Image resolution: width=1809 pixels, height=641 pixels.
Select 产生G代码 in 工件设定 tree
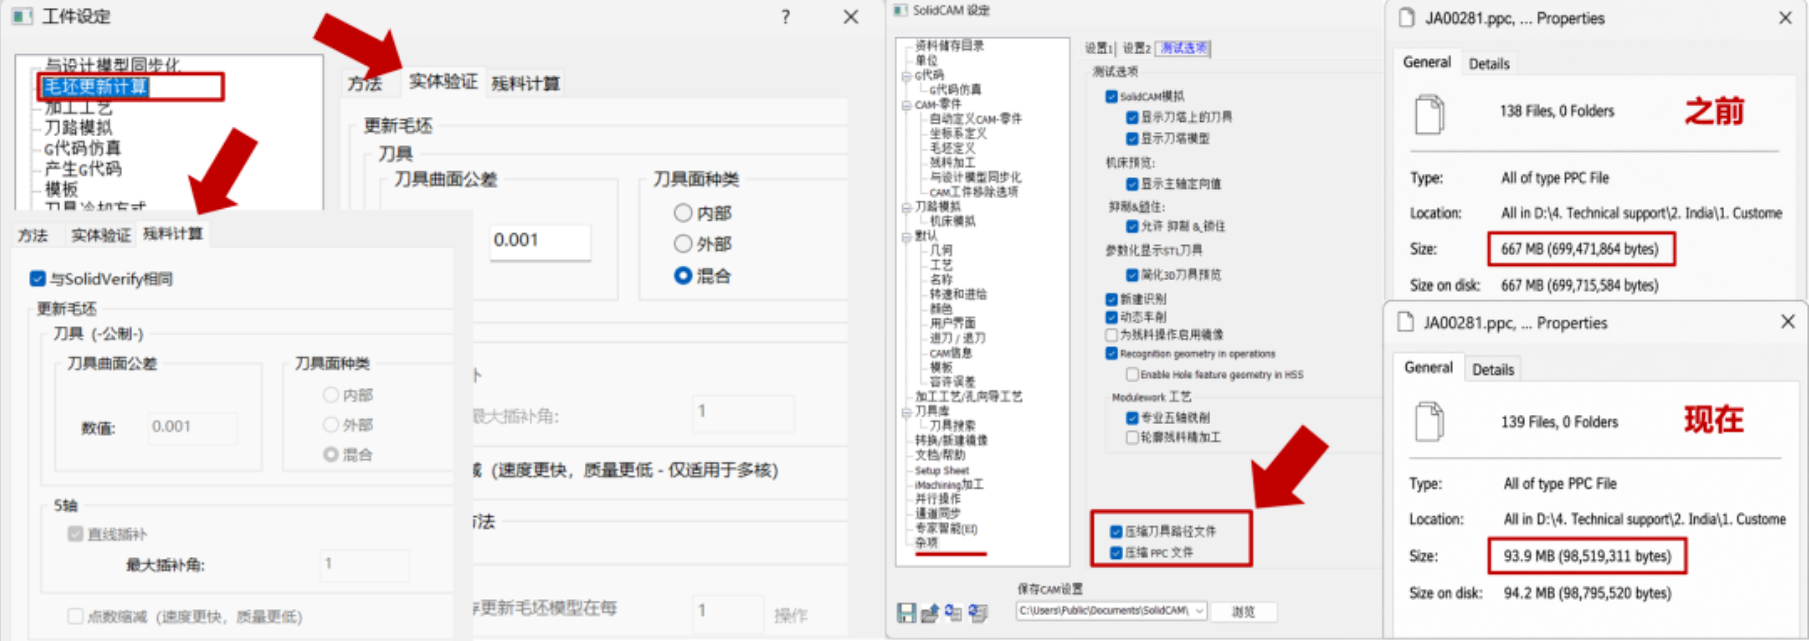82,168
